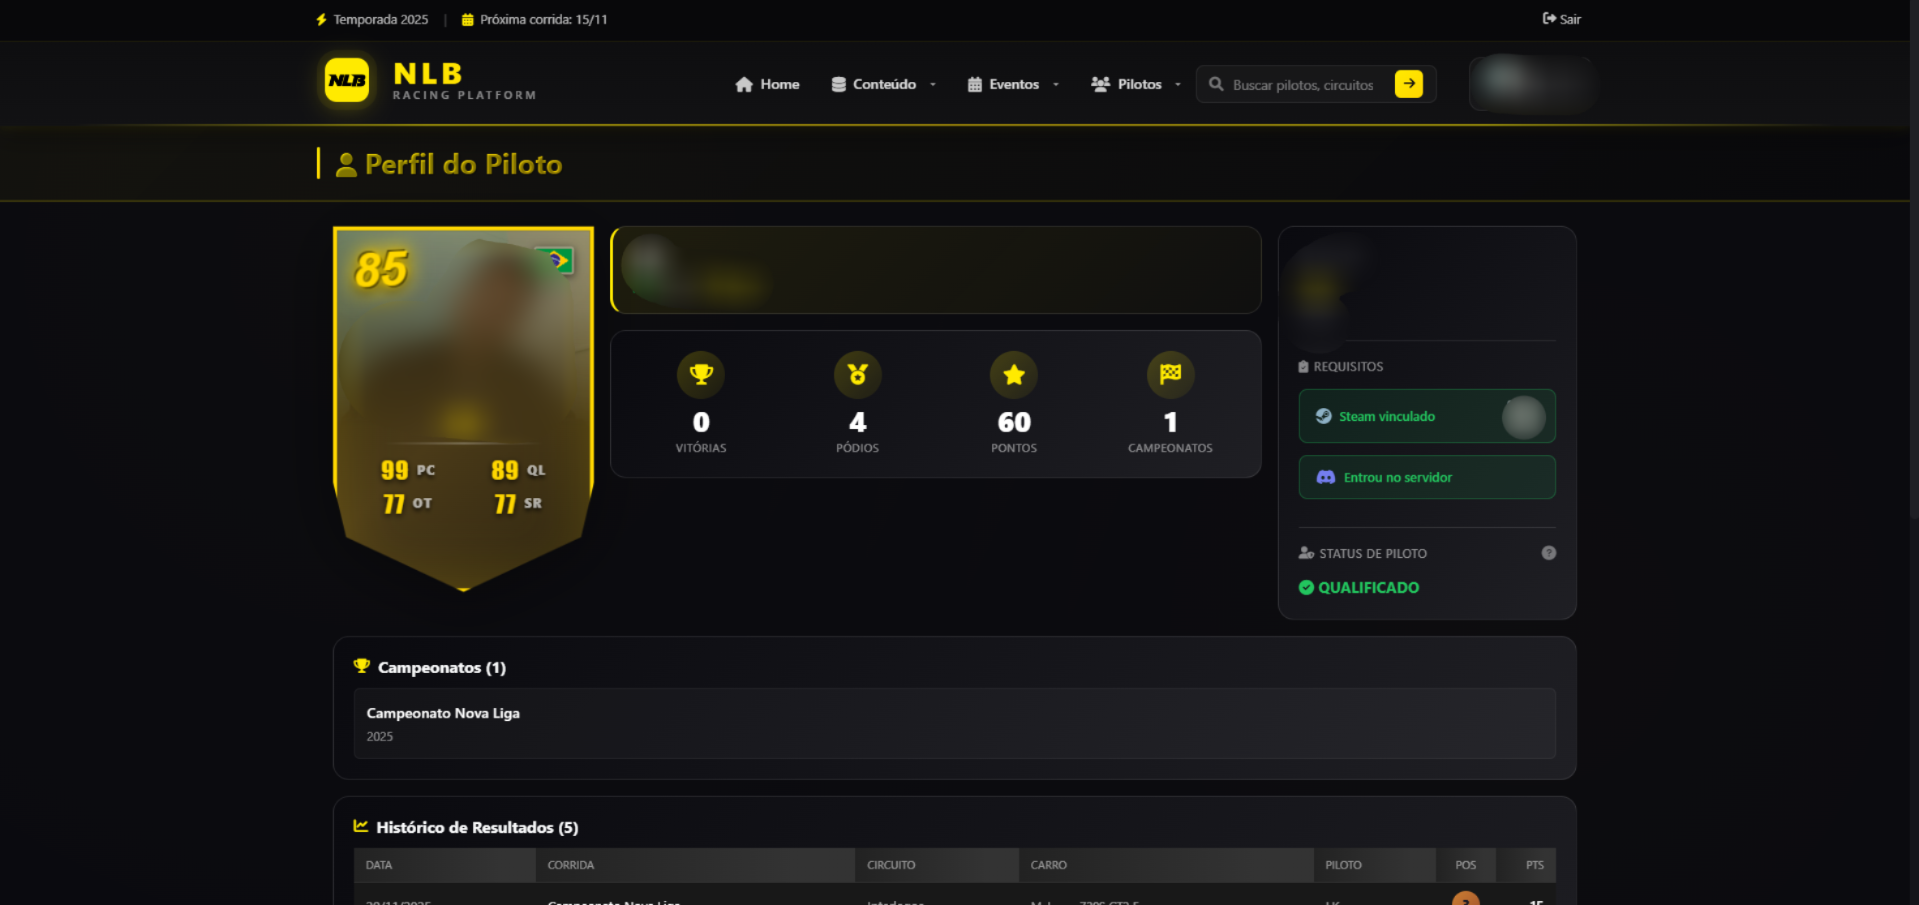The image size is (1919, 905).
Task: Click the NLB logo
Action: click(x=346, y=82)
